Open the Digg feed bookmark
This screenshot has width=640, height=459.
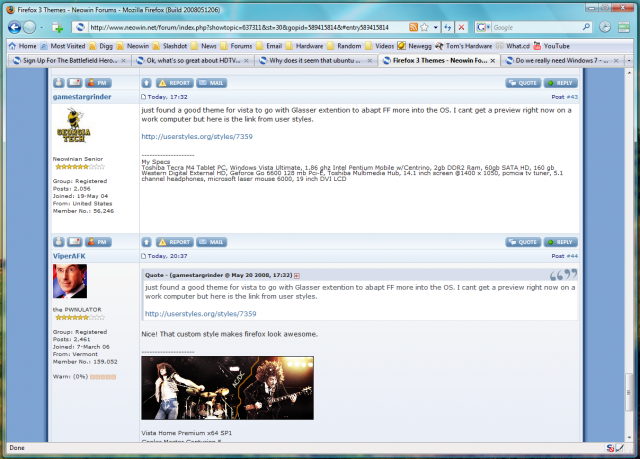(101, 46)
